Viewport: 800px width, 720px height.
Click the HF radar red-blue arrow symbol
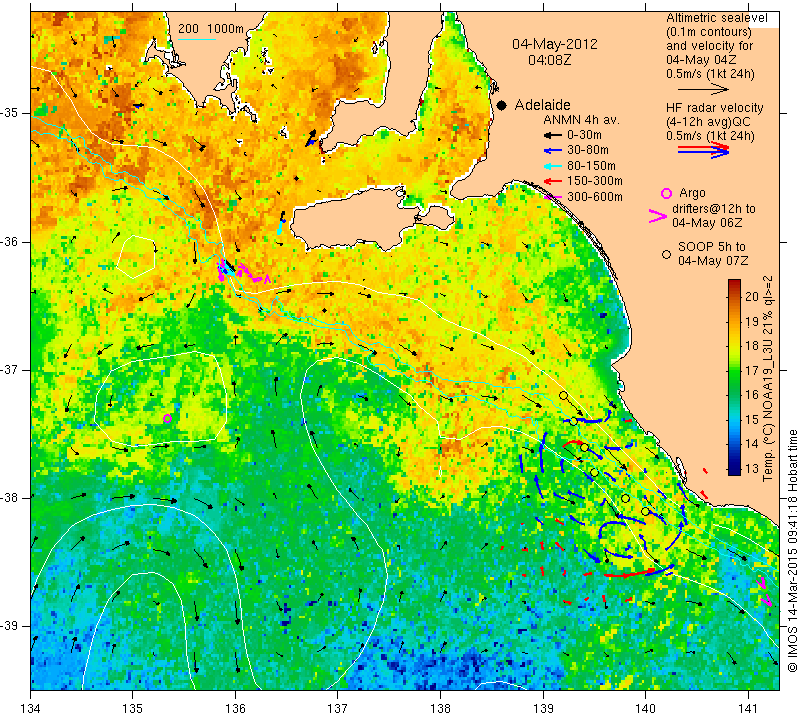click(703, 150)
